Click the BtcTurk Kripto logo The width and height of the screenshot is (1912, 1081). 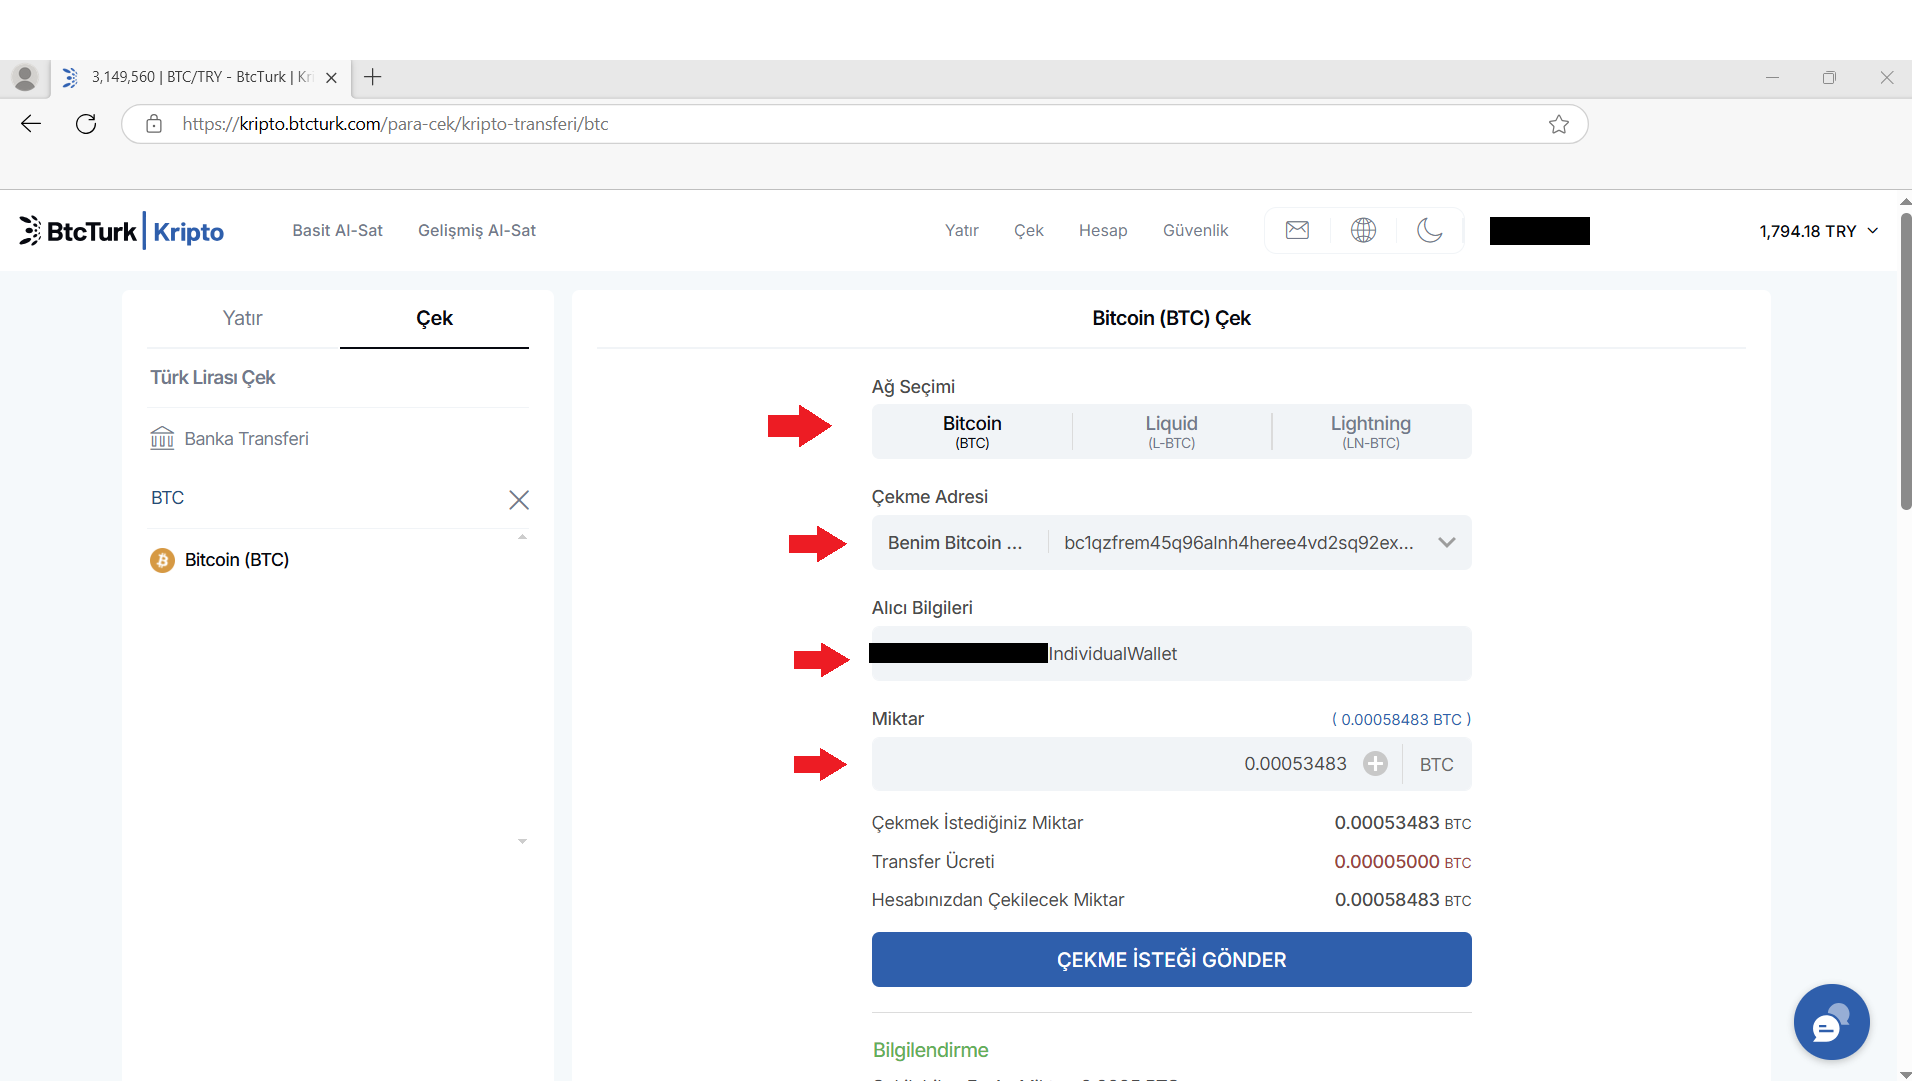click(x=121, y=231)
